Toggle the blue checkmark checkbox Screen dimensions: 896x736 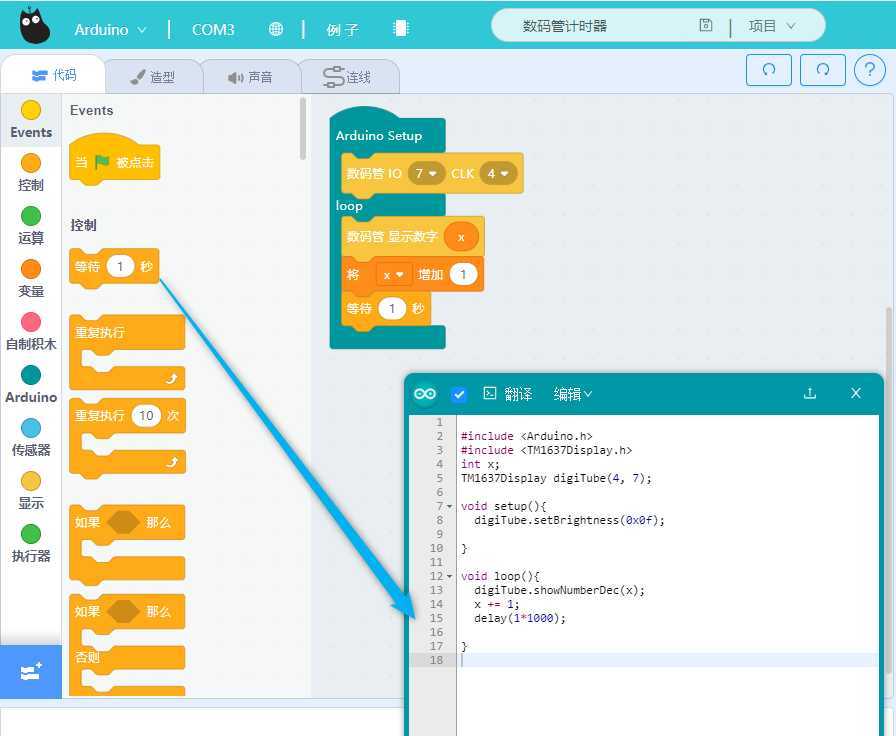pos(458,394)
